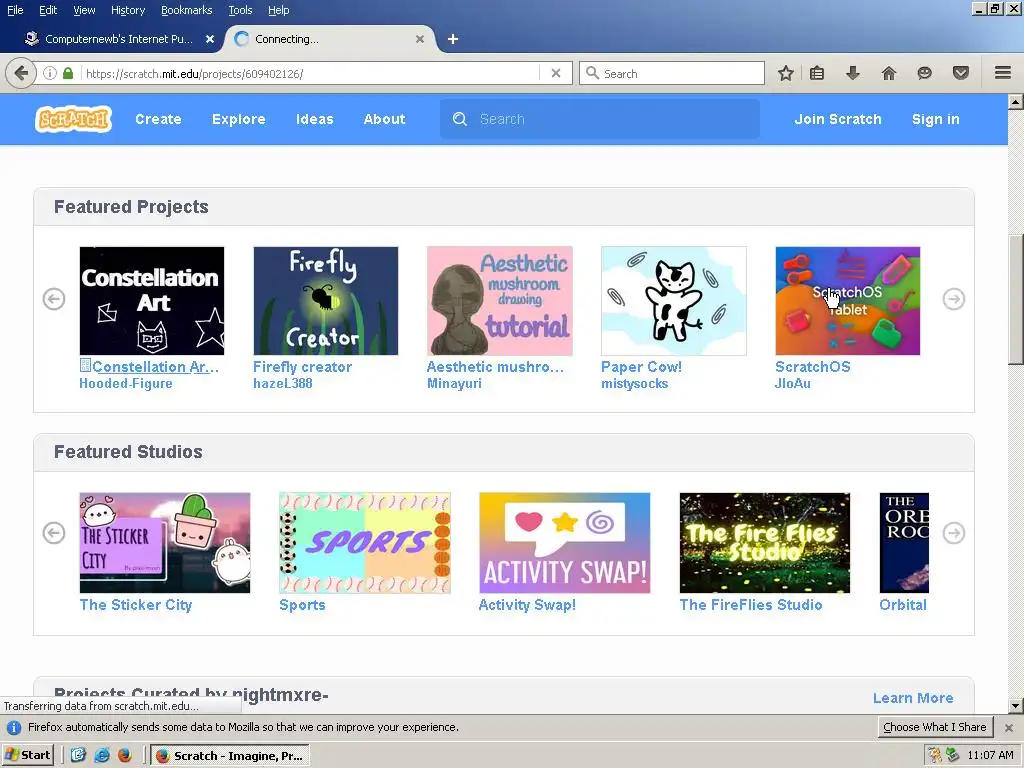Click the Scratch site search field

[x=600, y=120]
